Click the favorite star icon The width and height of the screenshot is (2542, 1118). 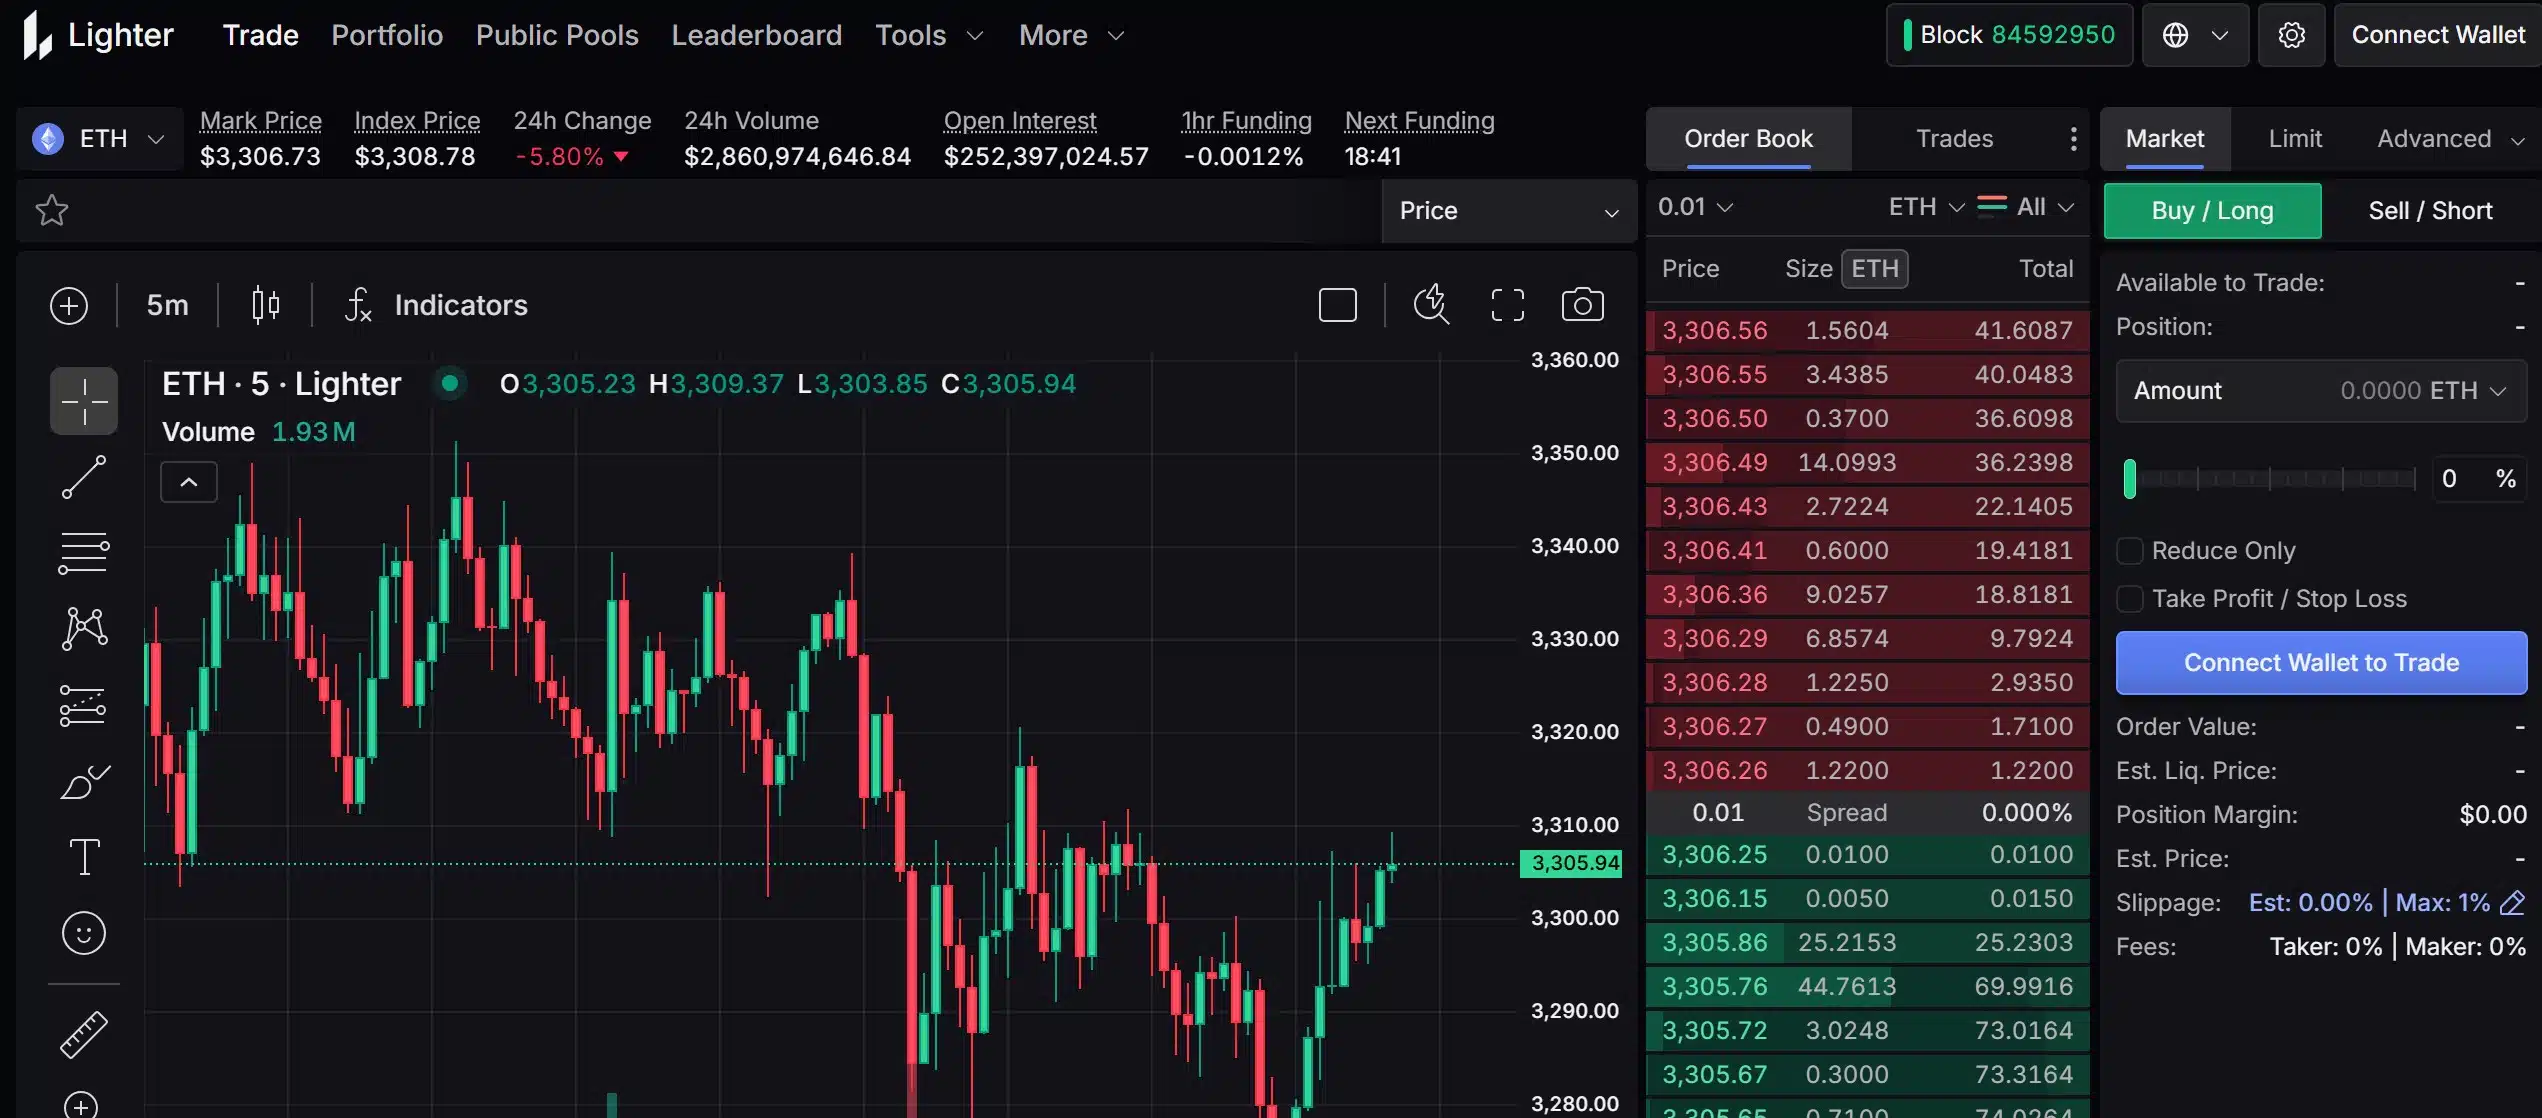click(52, 210)
